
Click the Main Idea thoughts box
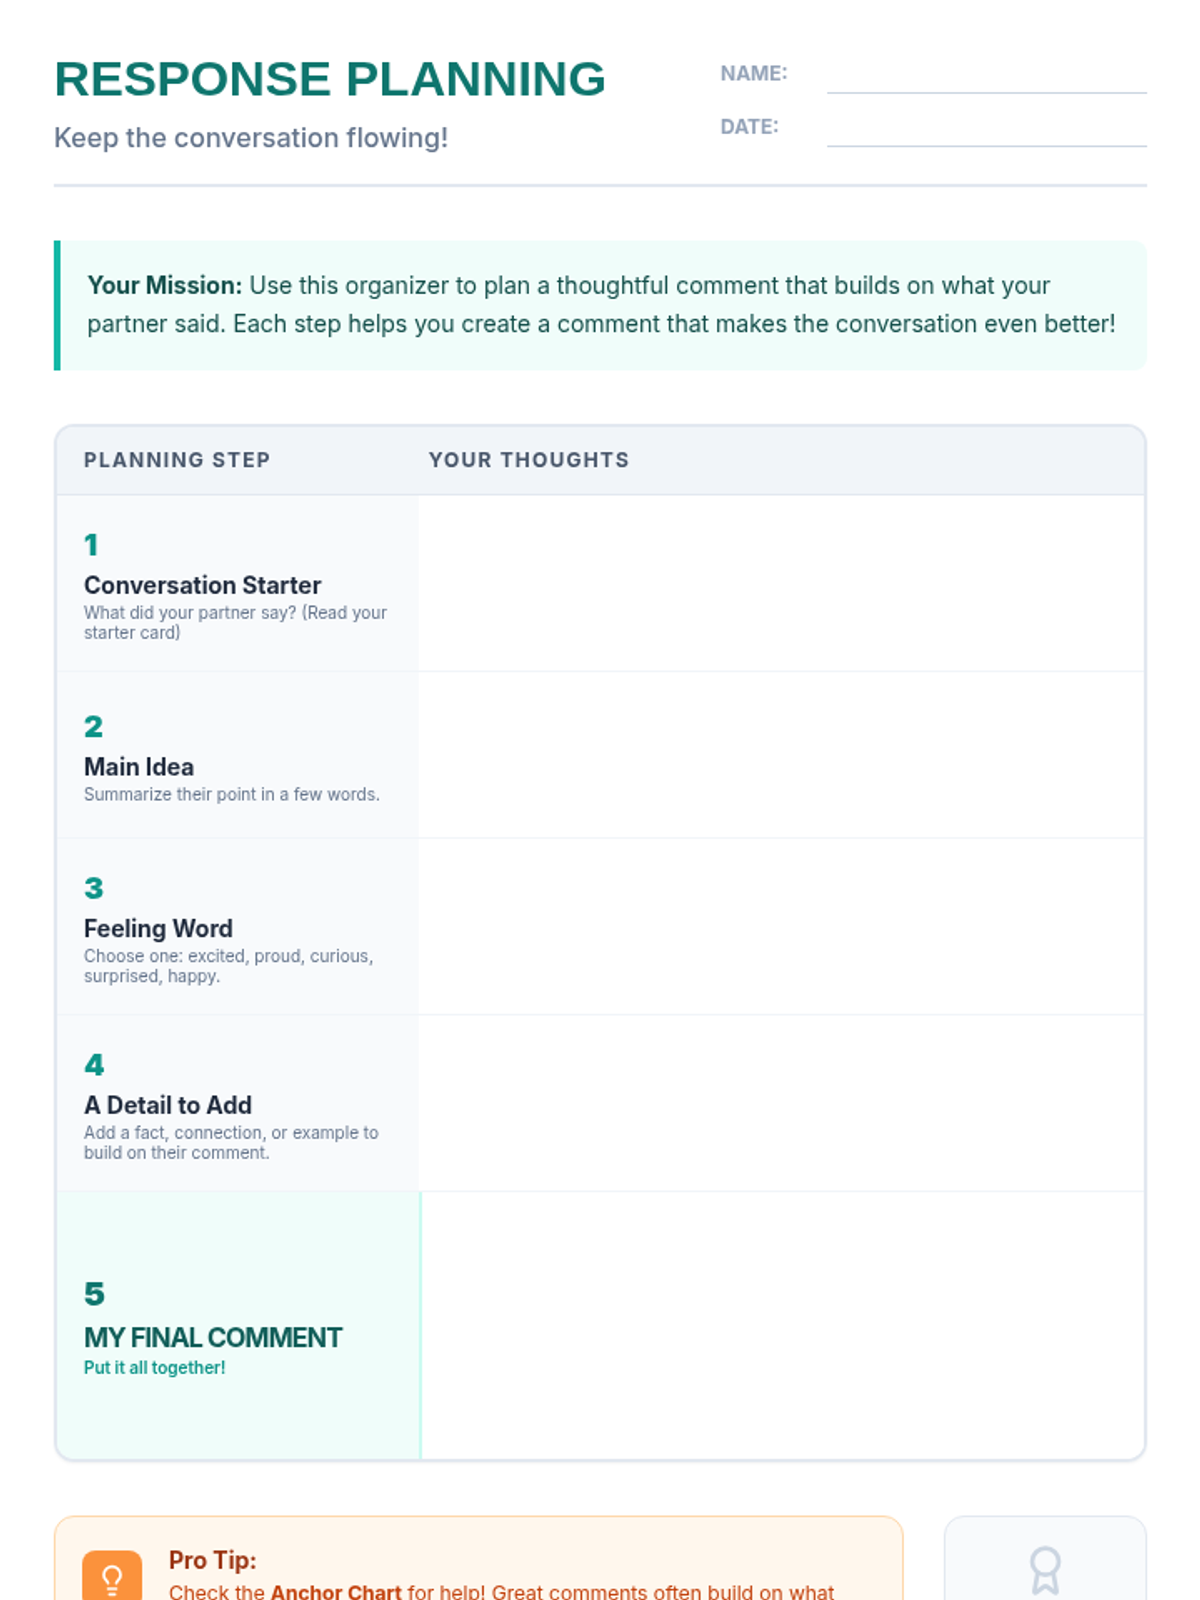(x=781, y=755)
